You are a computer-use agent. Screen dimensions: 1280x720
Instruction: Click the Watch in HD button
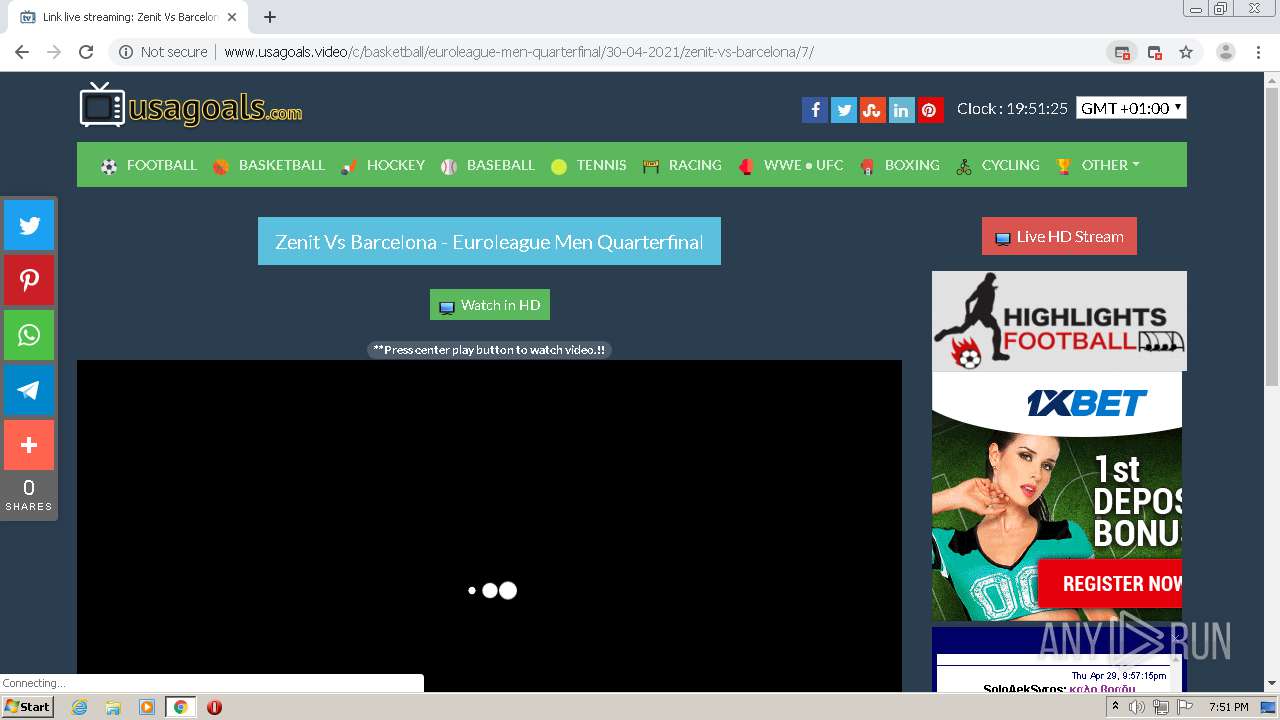click(490, 305)
